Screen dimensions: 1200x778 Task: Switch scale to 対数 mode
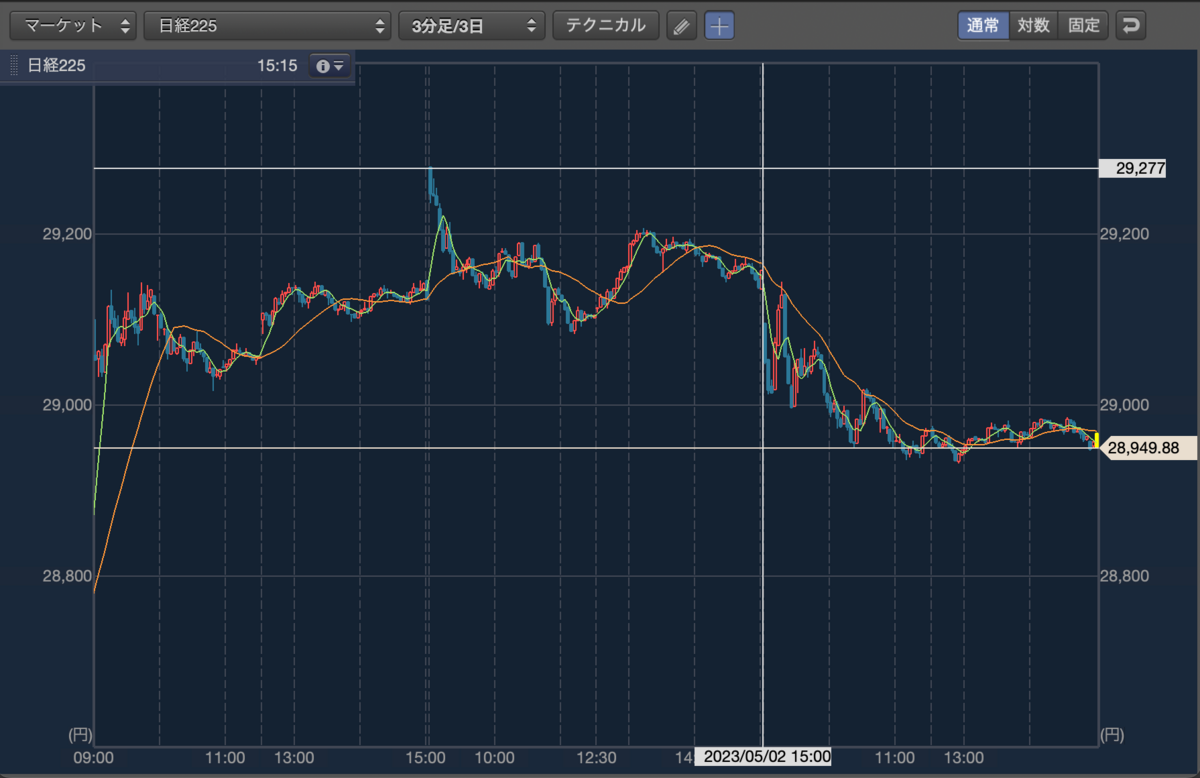pyautogui.click(x=1034, y=26)
